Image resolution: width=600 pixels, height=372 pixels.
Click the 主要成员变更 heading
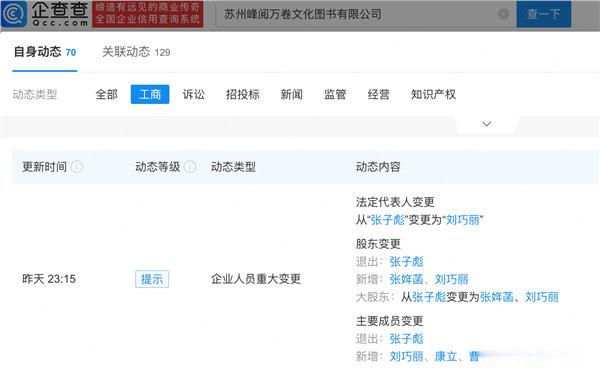point(390,321)
